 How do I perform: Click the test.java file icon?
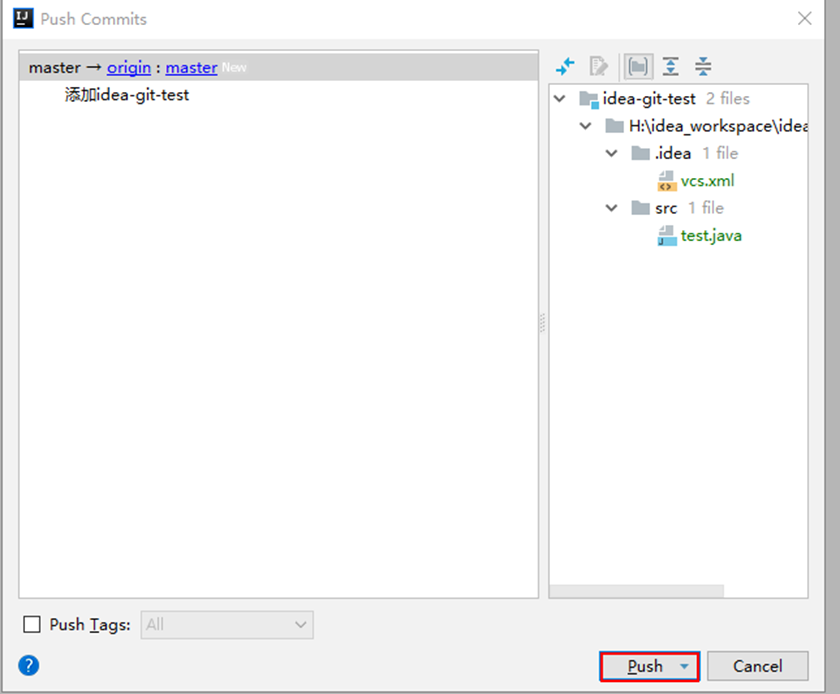pyautogui.click(x=666, y=236)
